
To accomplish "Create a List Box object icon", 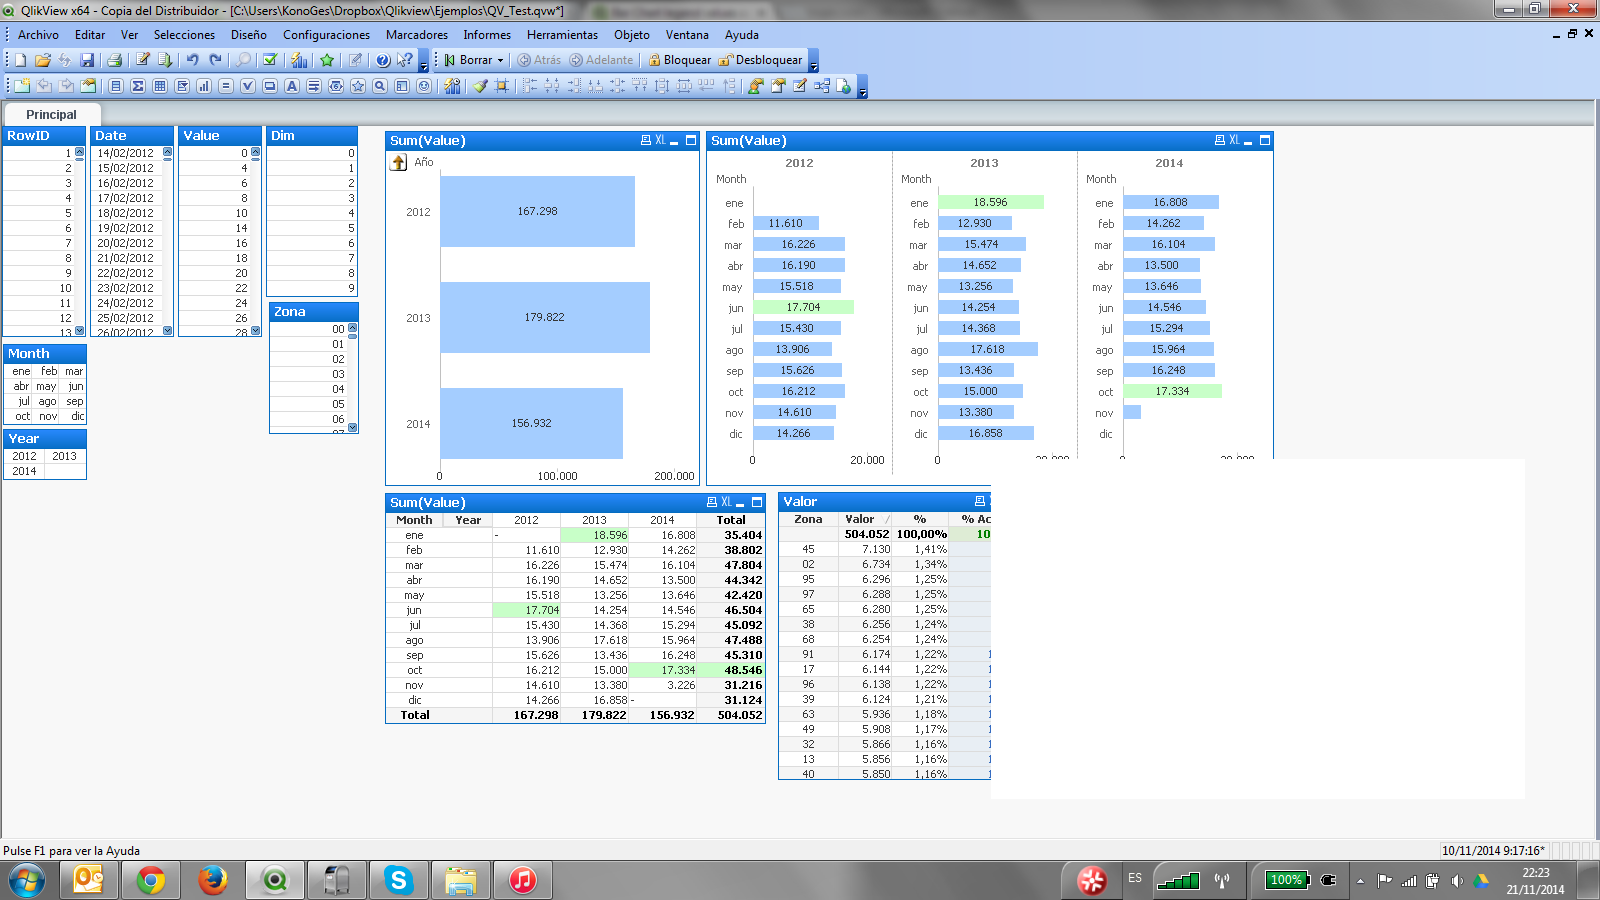I will tap(116, 86).
